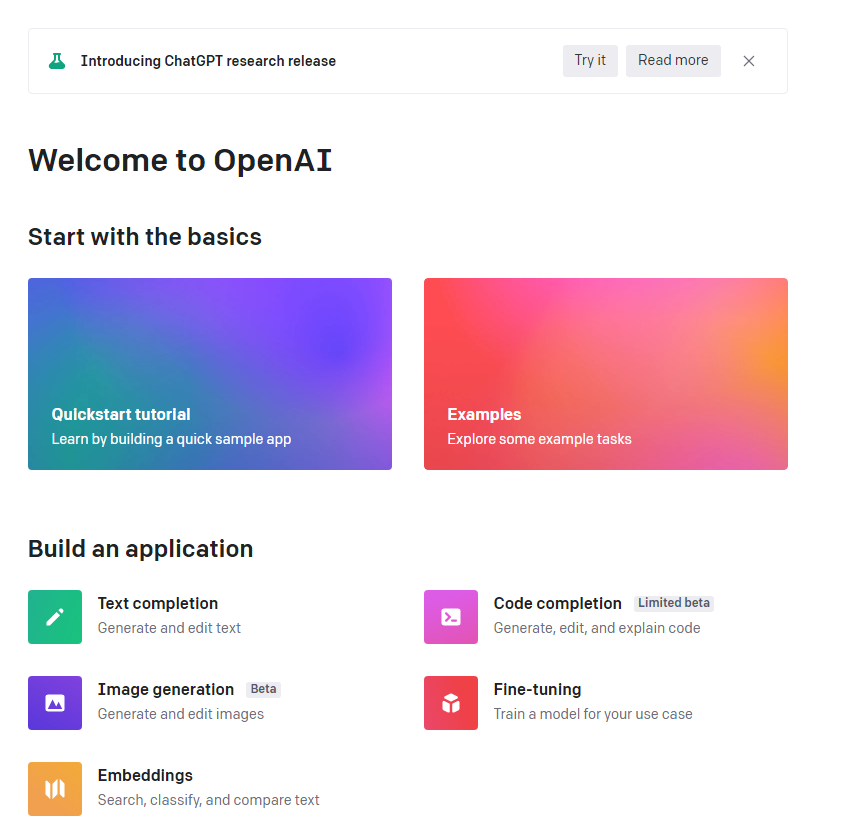Click the Limited beta badge
The width and height of the screenshot is (862, 833).
click(x=673, y=603)
